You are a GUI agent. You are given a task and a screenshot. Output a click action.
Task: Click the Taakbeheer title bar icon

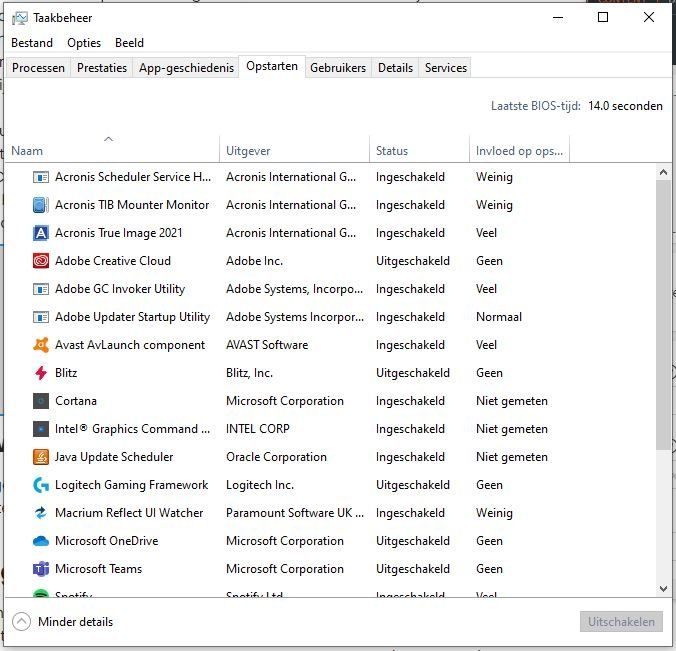19,18
